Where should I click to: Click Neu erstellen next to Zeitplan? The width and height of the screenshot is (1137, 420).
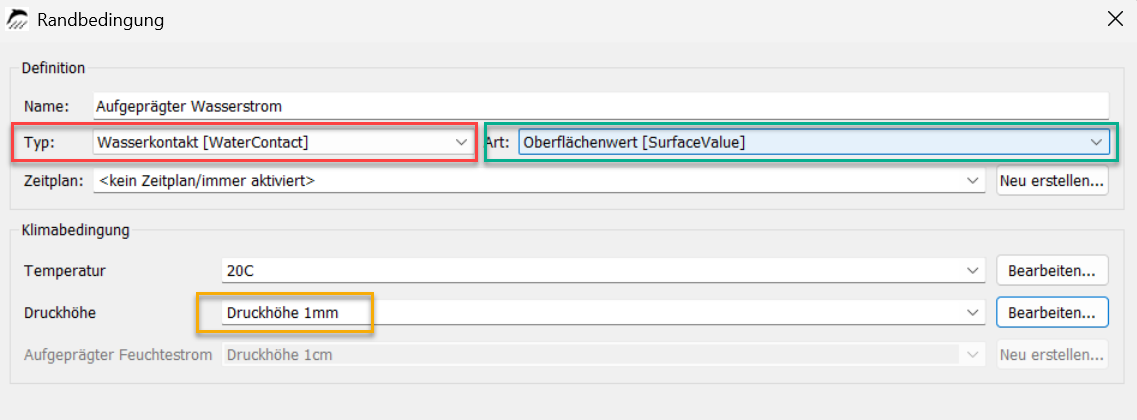tap(1052, 181)
